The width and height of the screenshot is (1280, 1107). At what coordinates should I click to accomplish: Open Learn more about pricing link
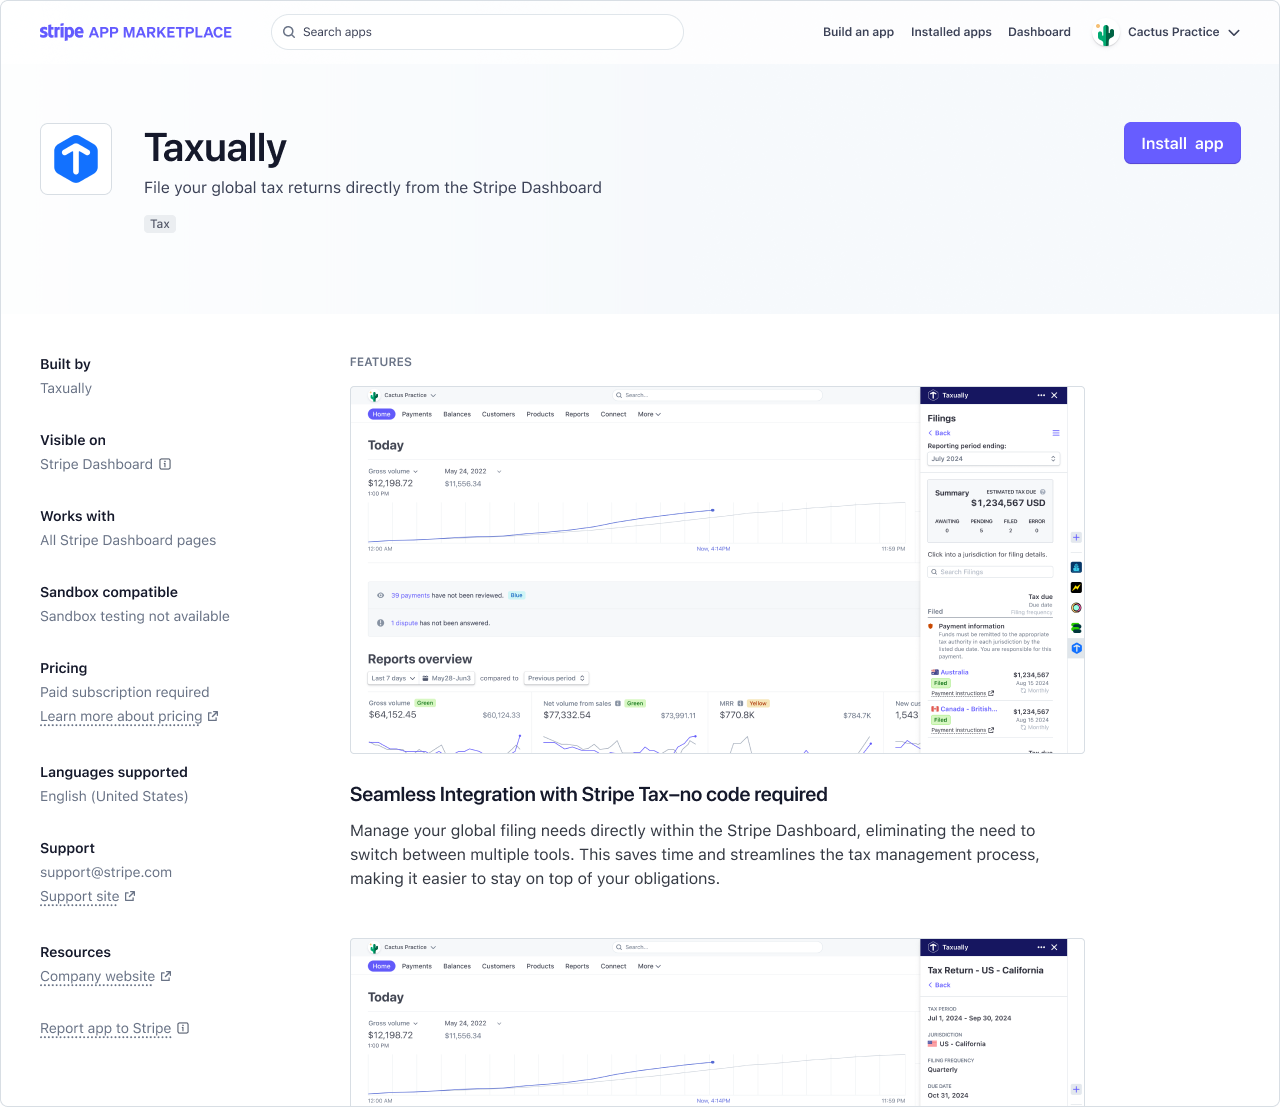pyautogui.click(x=121, y=716)
